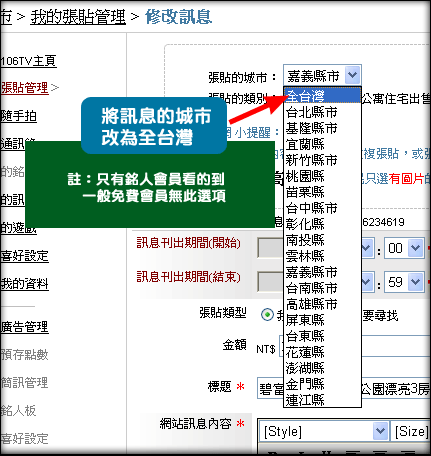Open the 張貼的城市 dropdown arrow
The width and height of the screenshot is (431, 456).
(353, 75)
